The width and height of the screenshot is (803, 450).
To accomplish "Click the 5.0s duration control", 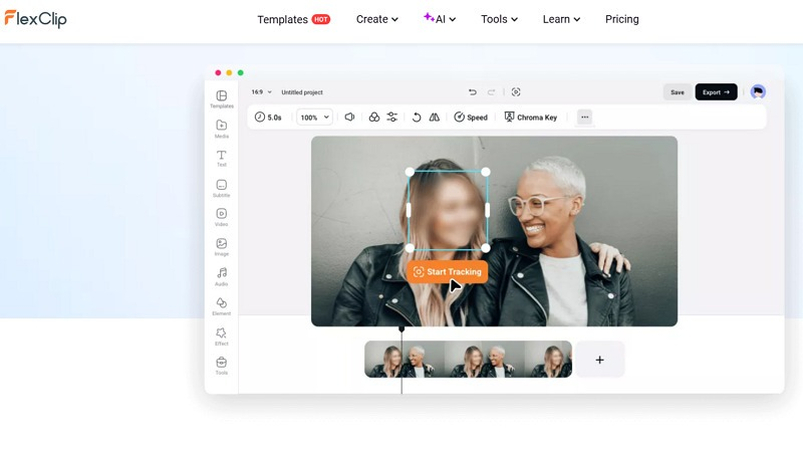I will pos(268,117).
